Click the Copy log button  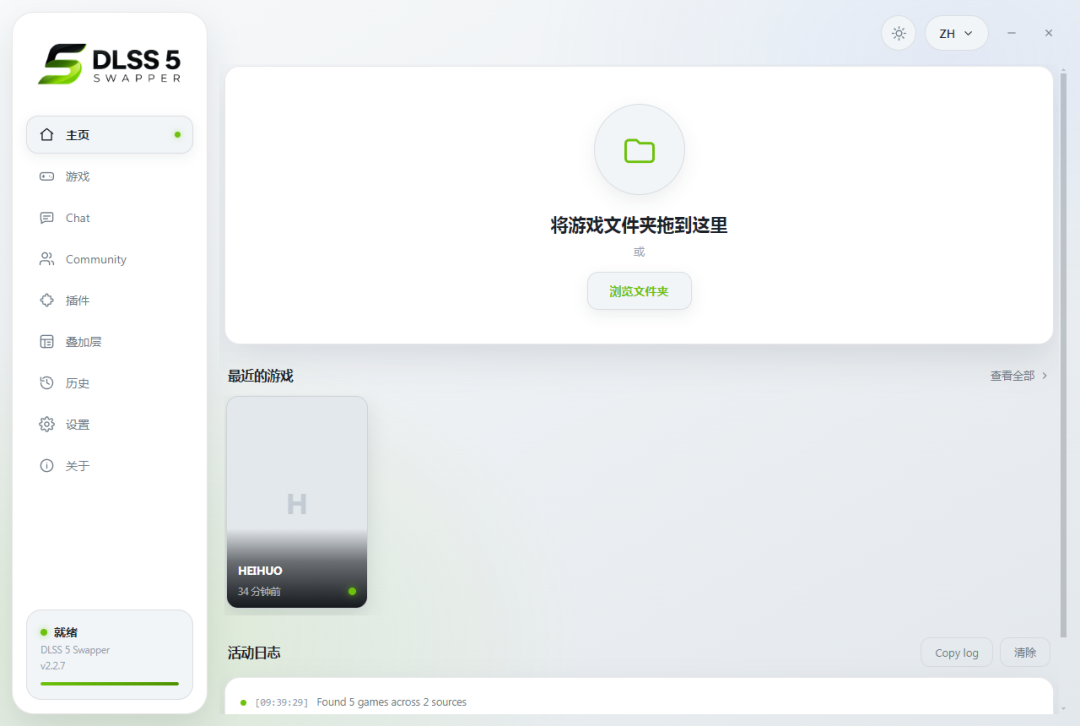[x=956, y=652]
